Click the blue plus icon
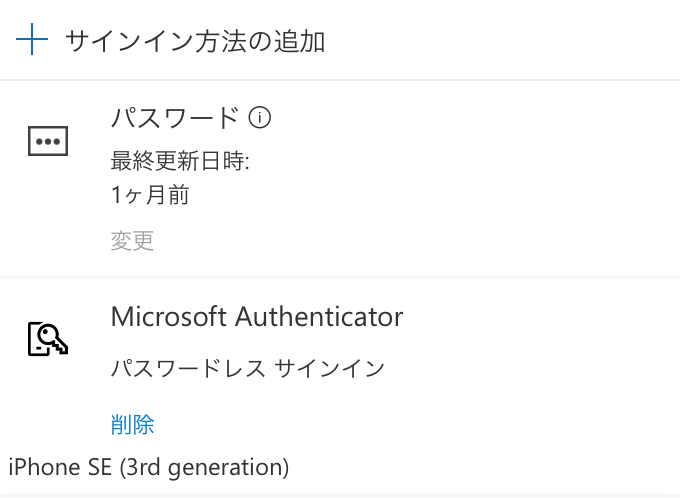Screen dimensions: 680x498 pyautogui.click(x=32, y=39)
